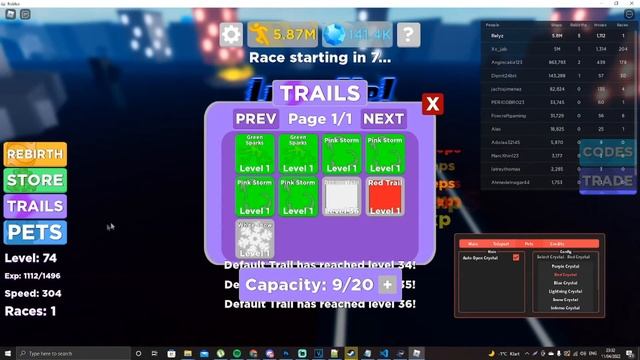This screenshot has width=640, height=360.
Task: Switch to the Main tab in script panel
Action: click(473, 244)
